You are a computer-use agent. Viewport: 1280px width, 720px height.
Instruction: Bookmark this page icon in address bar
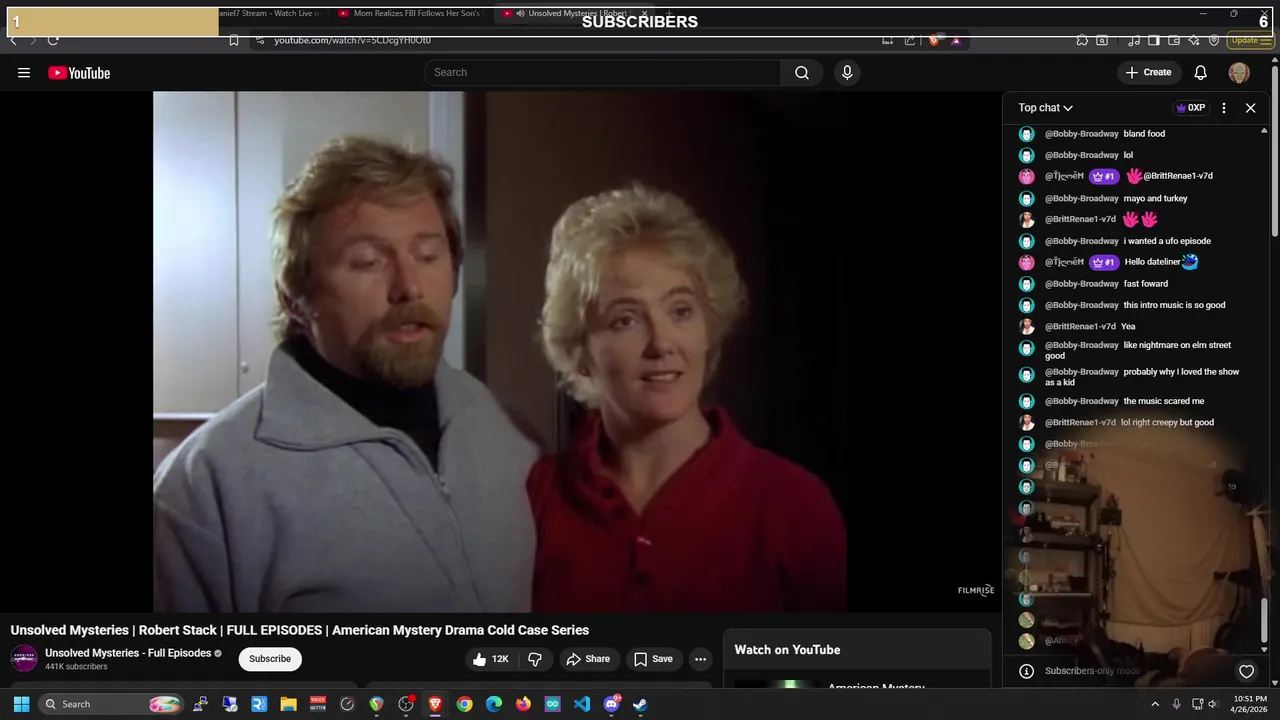(x=233, y=40)
